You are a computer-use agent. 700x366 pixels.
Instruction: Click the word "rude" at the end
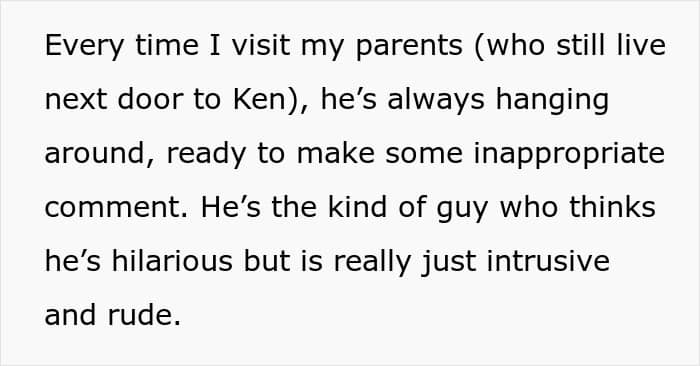[x=141, y=314]
